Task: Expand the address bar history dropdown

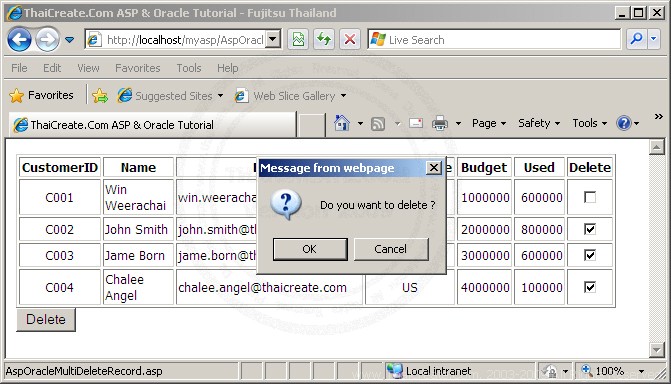Action: (273, 40)
